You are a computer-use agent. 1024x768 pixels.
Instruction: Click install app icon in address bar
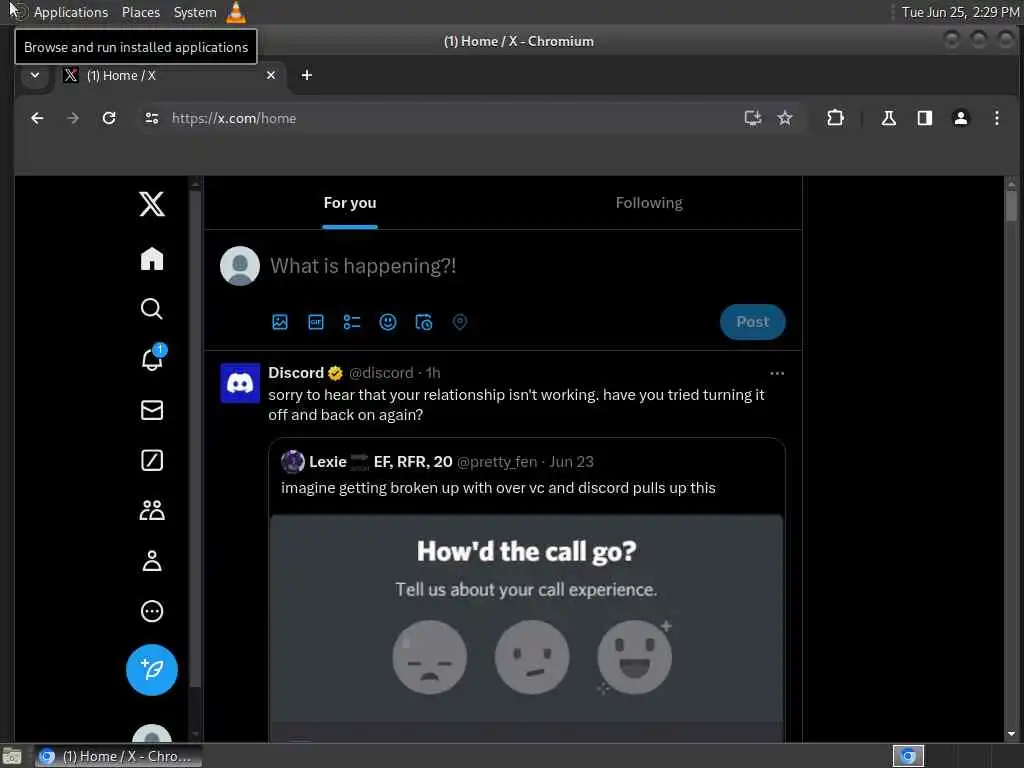pyautogui.click(x=753, y=118)
